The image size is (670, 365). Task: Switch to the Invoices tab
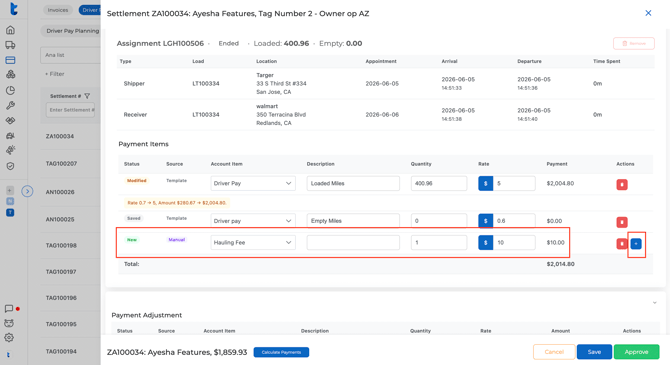click(x=58, y=10)
